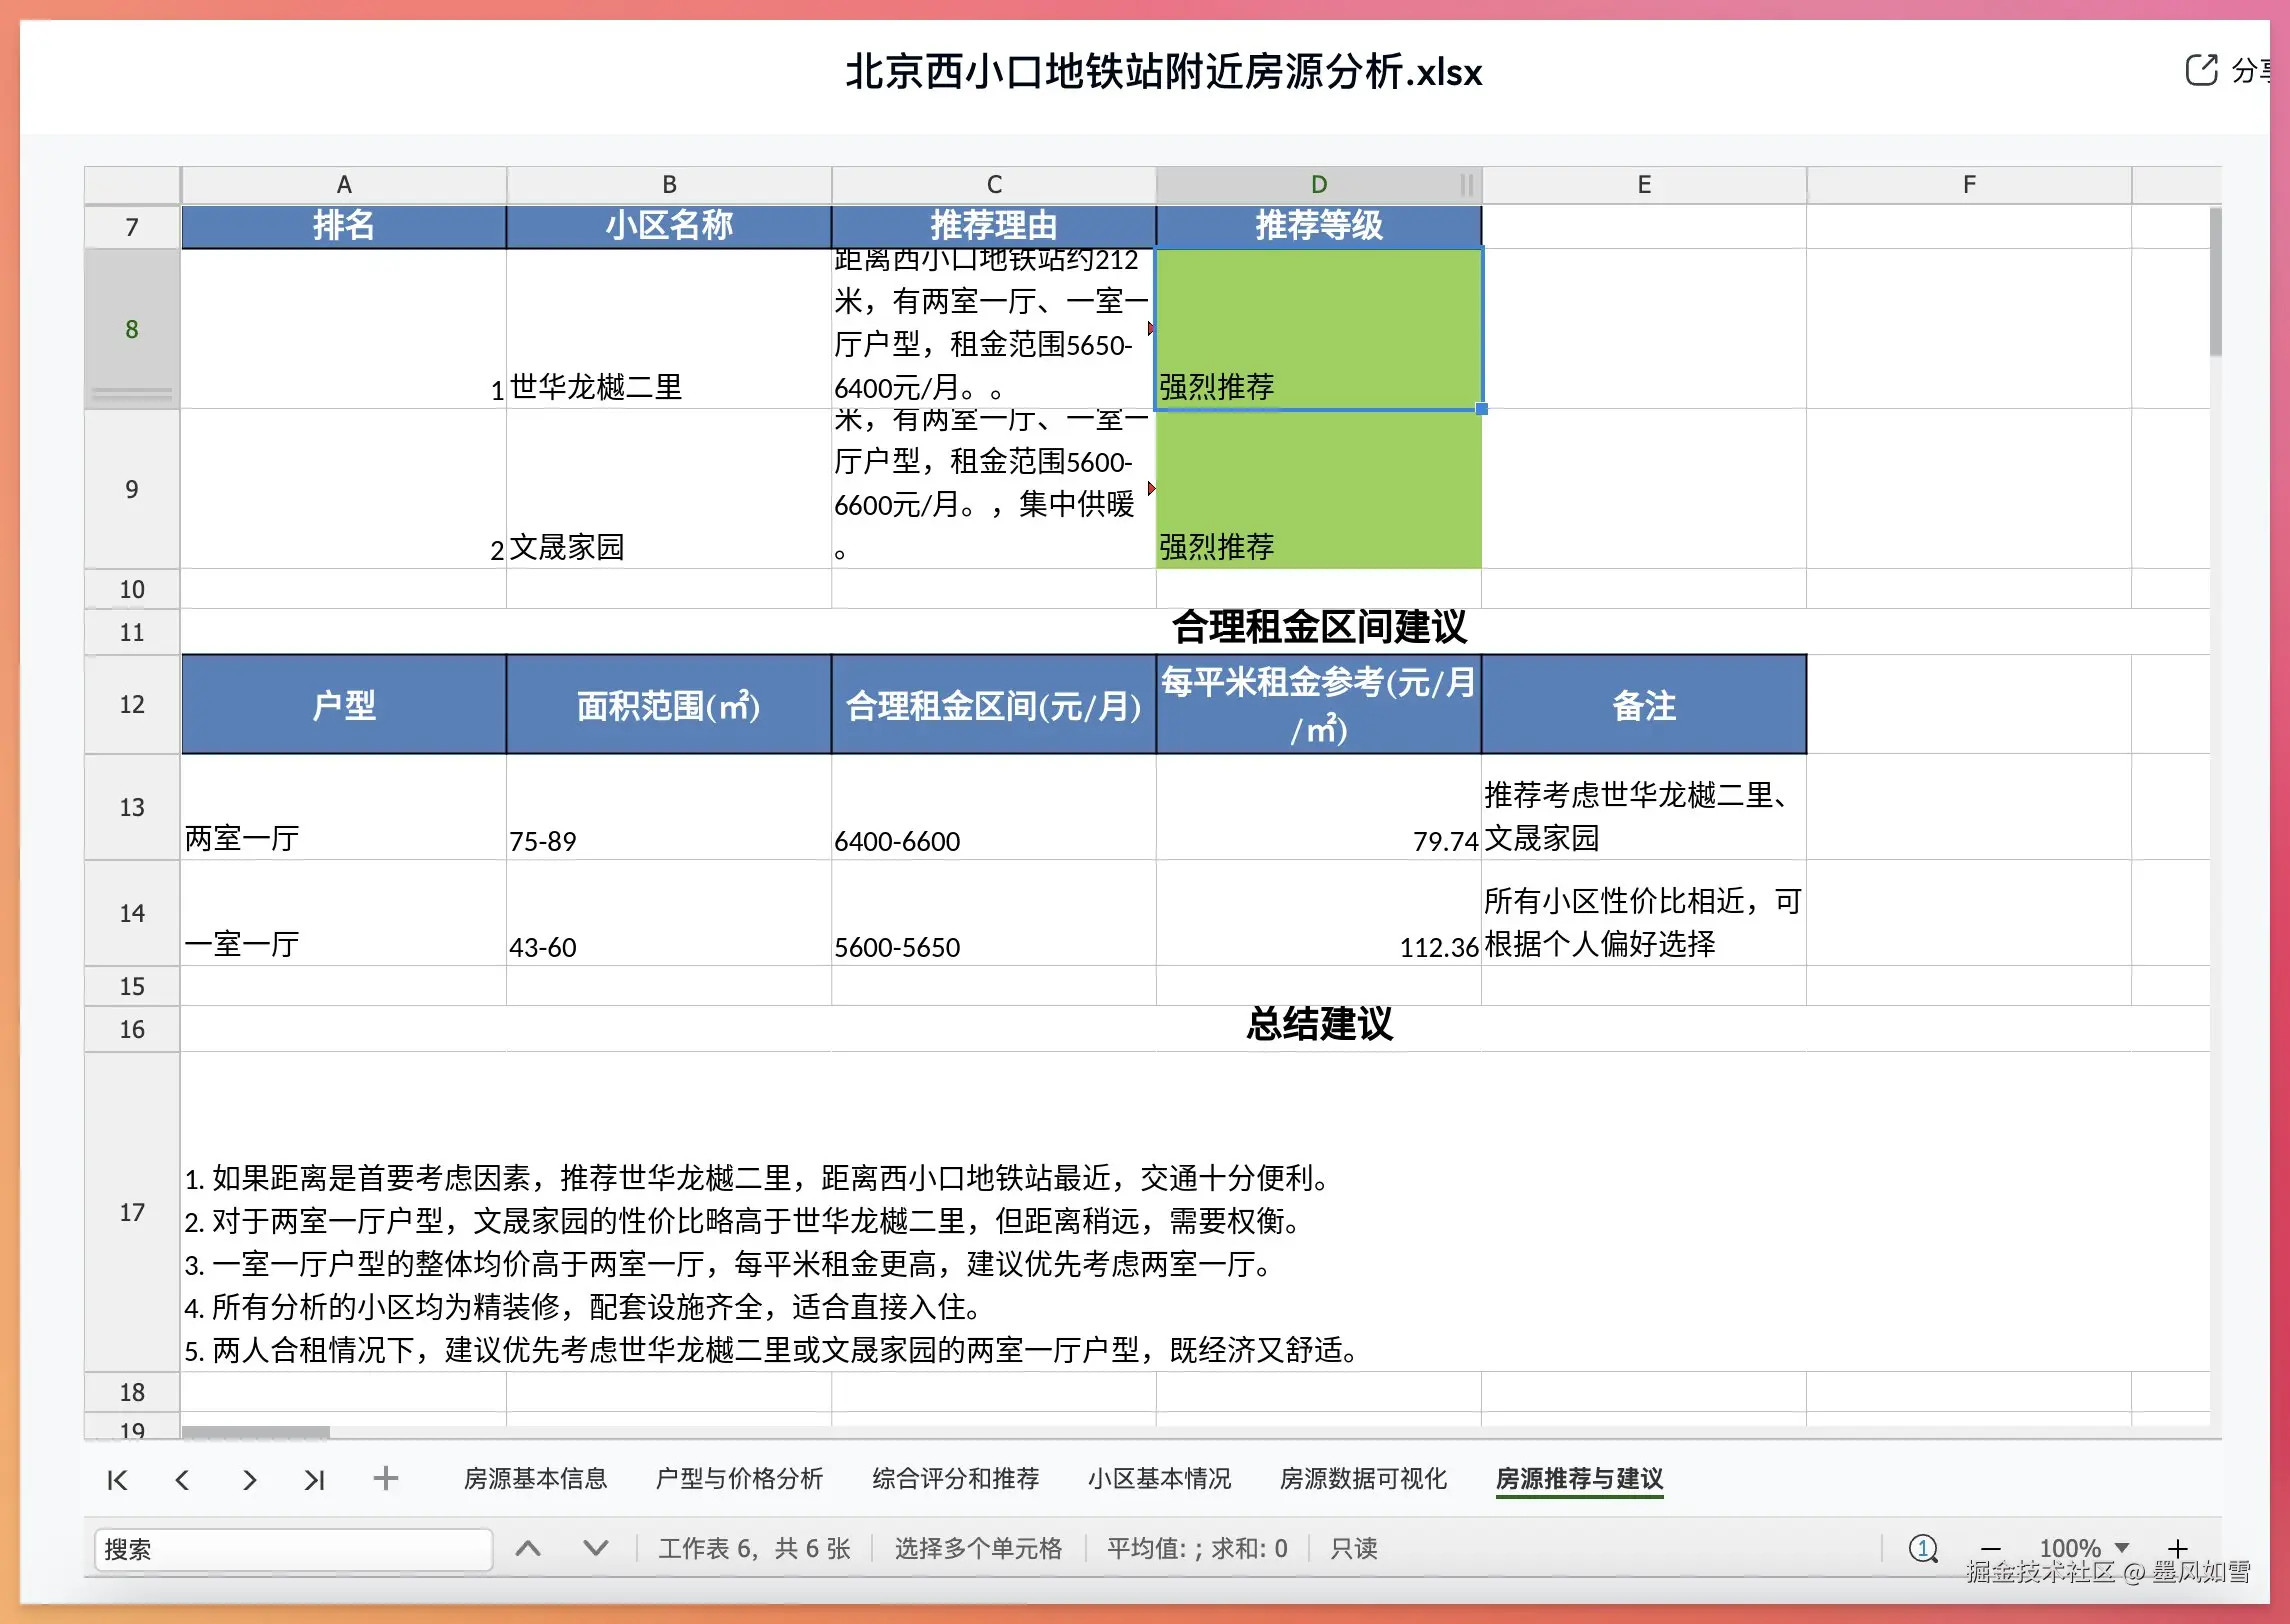The width and height of the screenshot is (2290, 1624).
Task: Click the zoom-to-actual-size magnifier icon
Action: tap(1922, 1549)
